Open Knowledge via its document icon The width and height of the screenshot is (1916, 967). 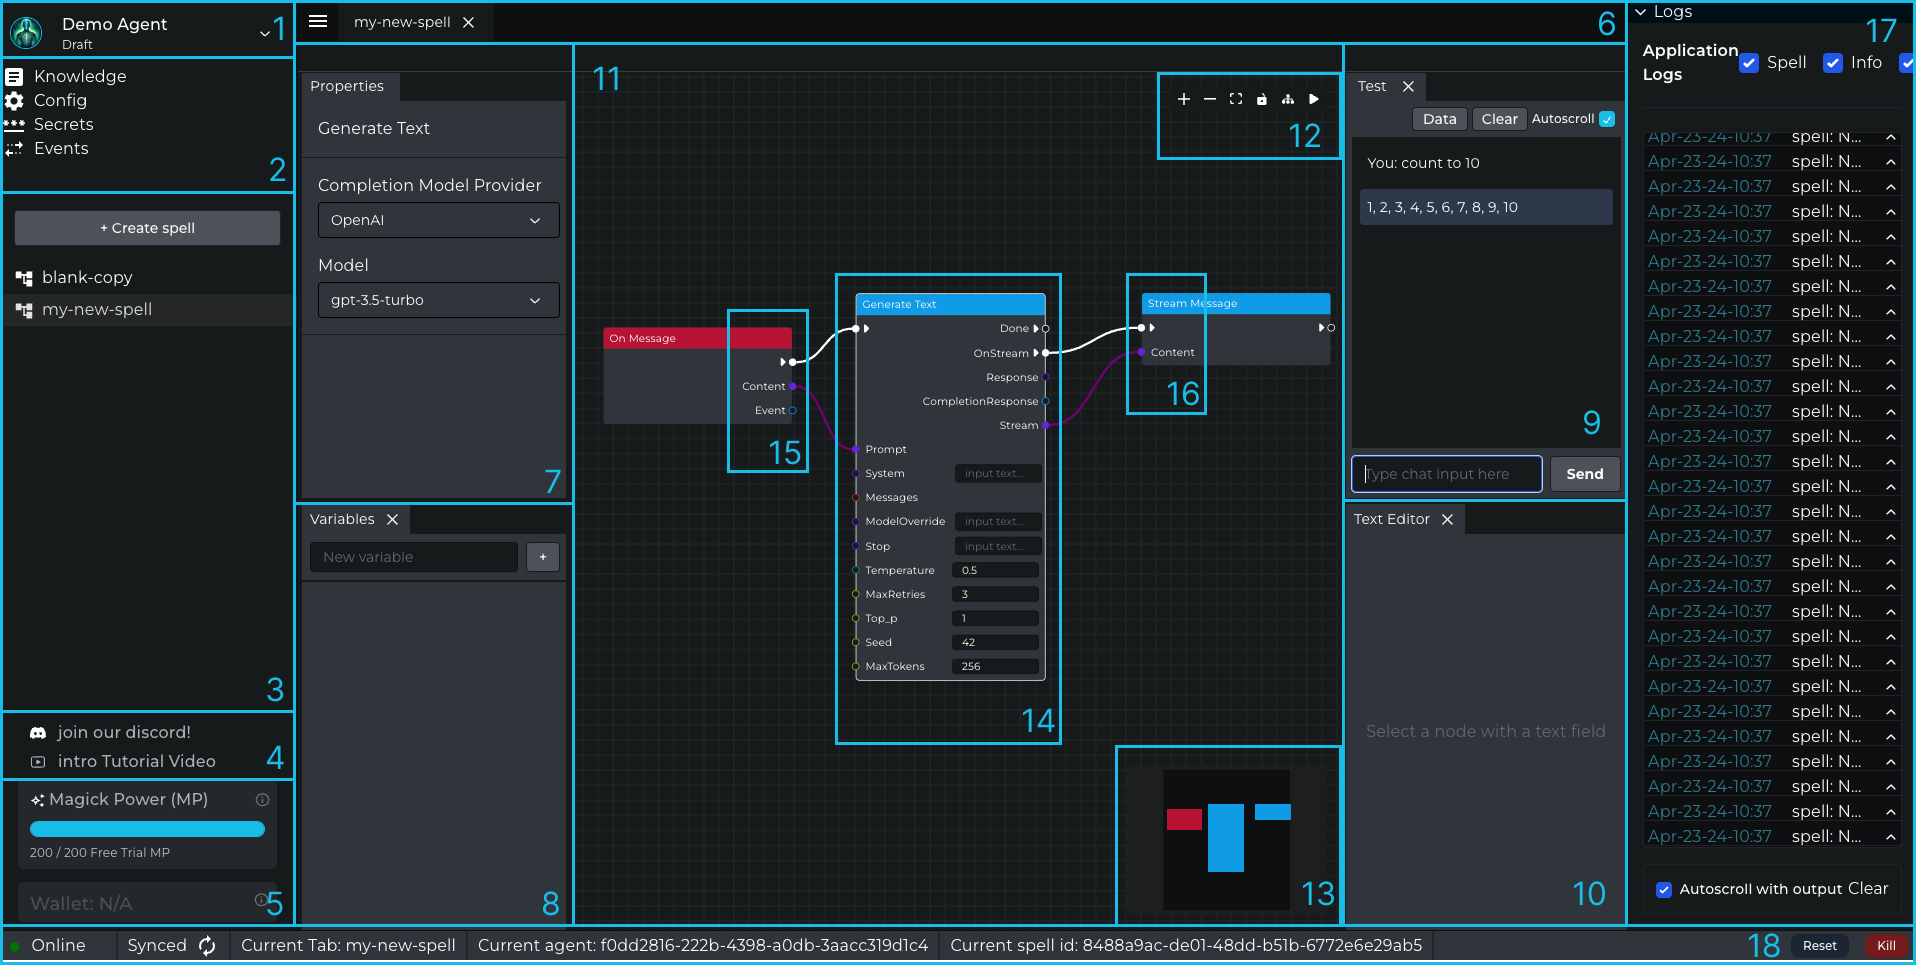click(x=14, y=76)
